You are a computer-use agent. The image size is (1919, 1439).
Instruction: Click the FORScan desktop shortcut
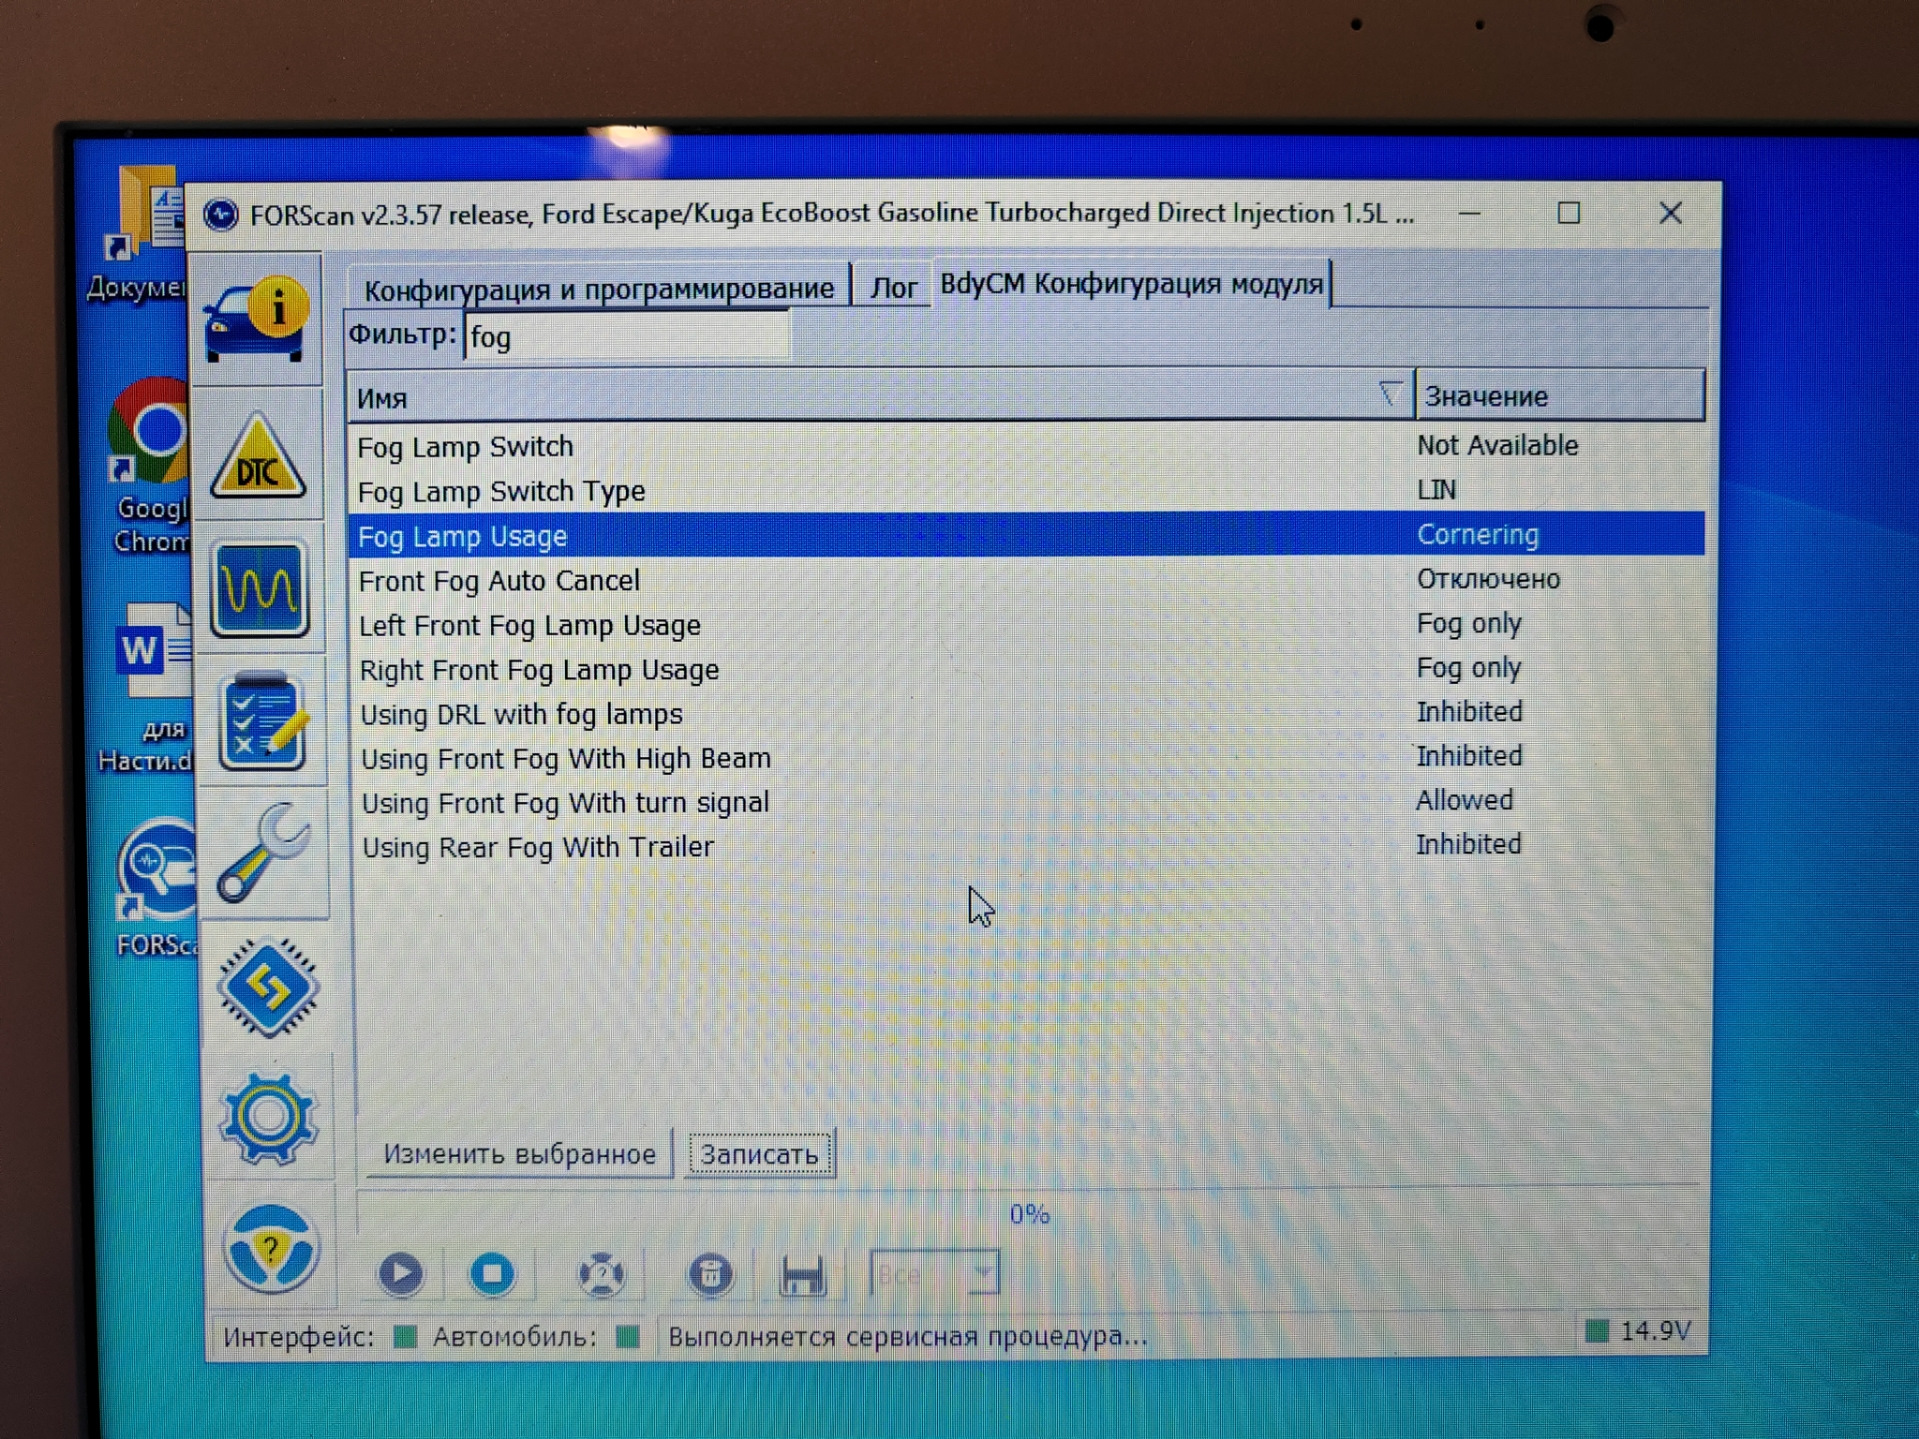coord(155,889)
